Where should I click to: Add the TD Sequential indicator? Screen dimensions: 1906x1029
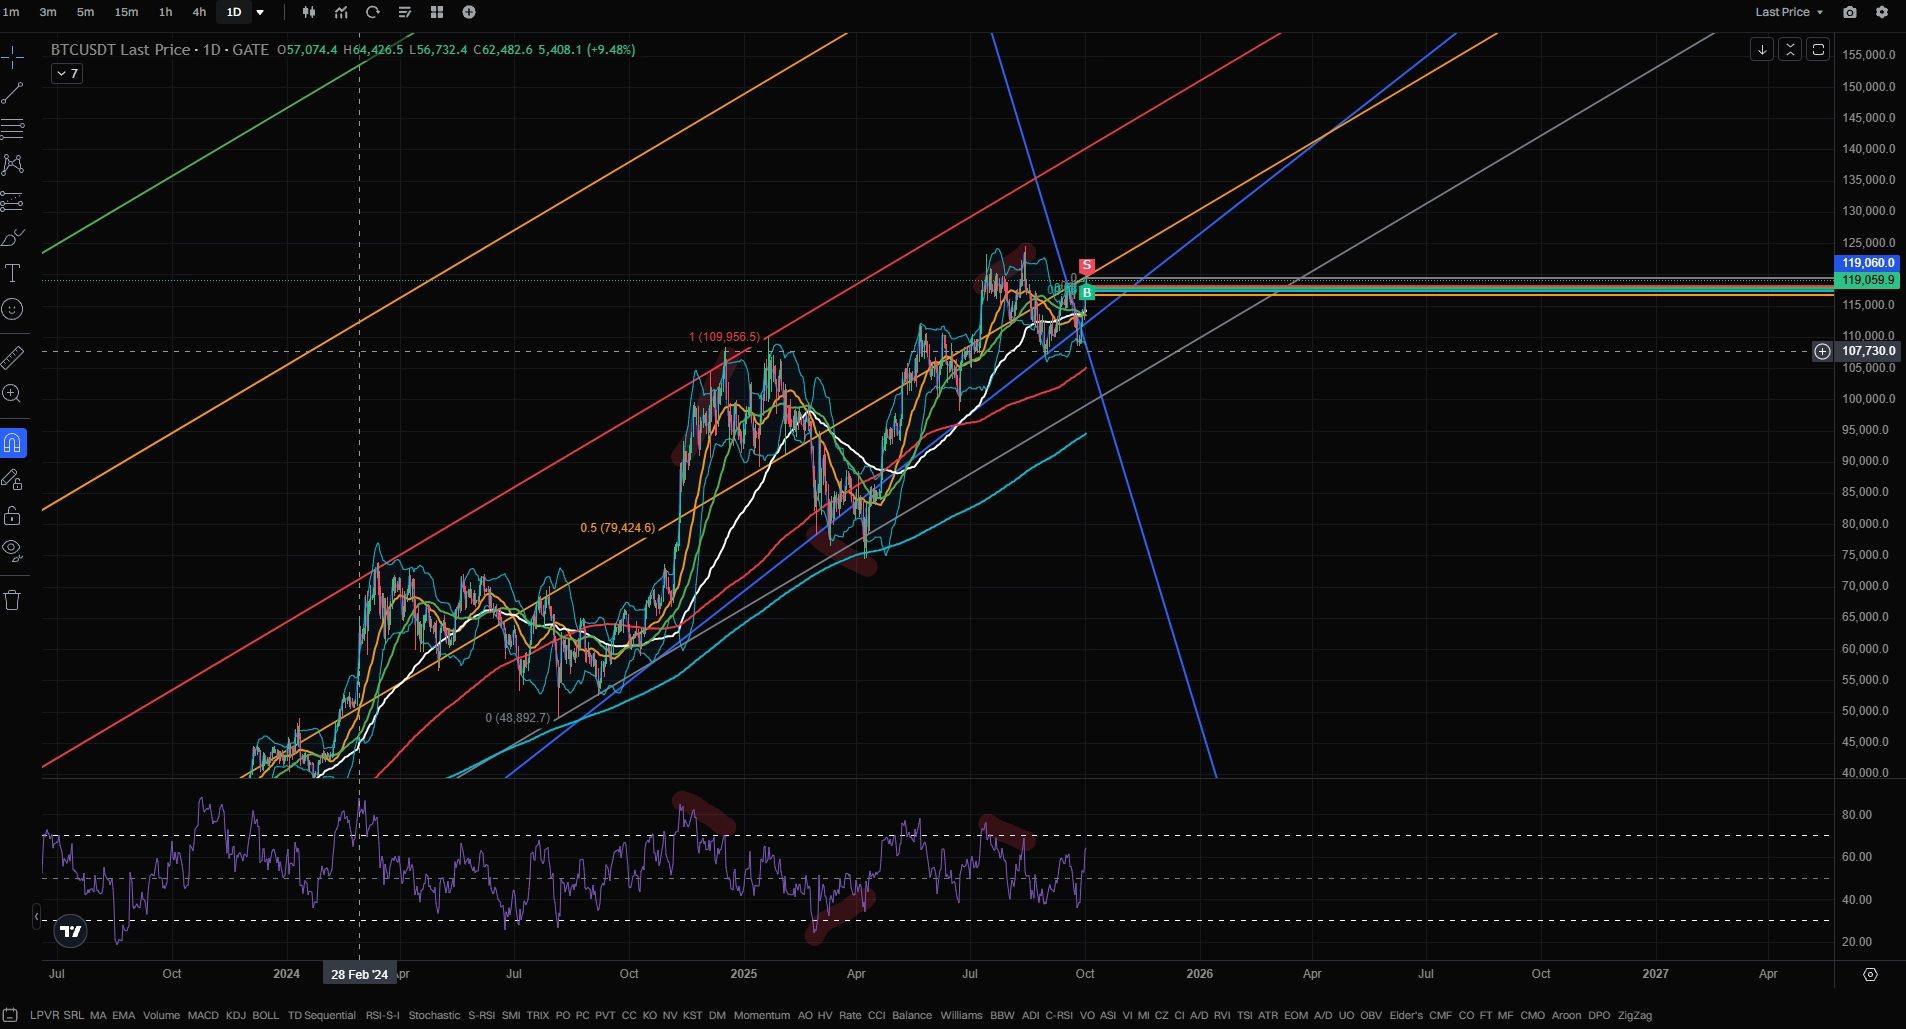[322, 1015]
